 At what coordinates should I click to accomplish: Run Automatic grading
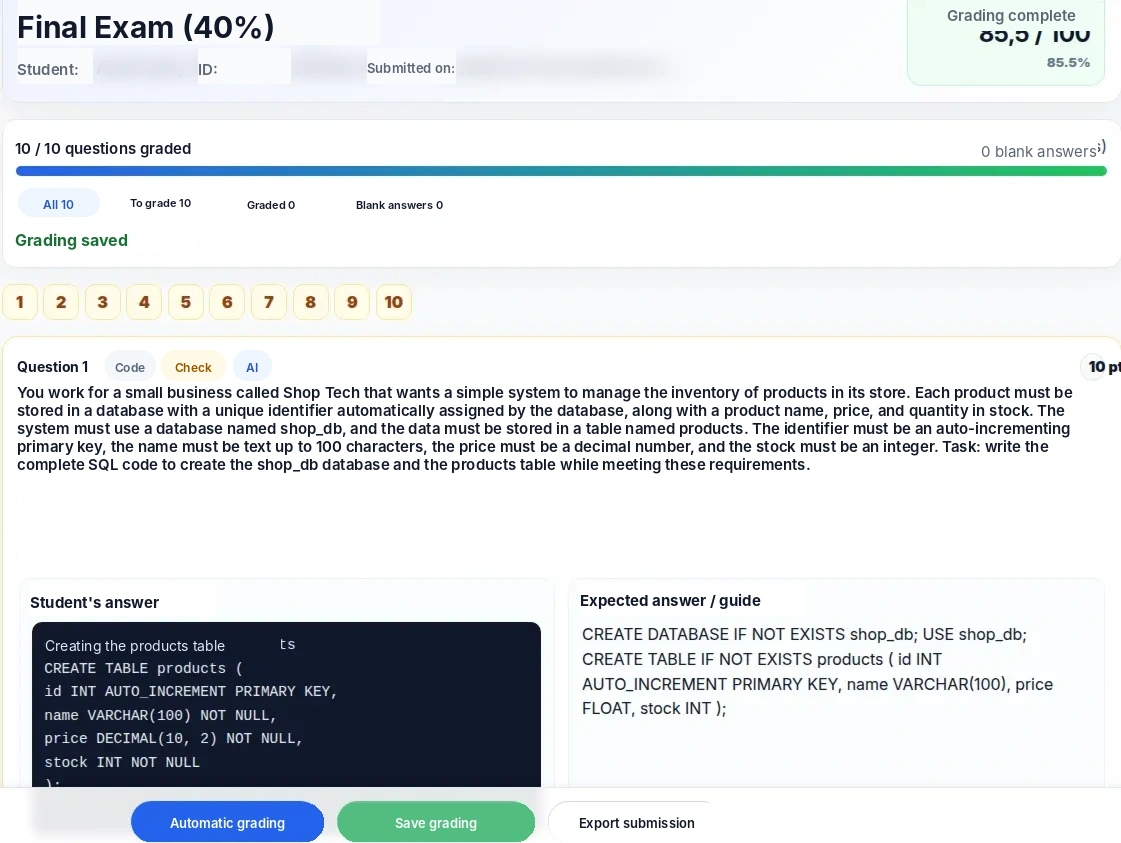(227, 822)
